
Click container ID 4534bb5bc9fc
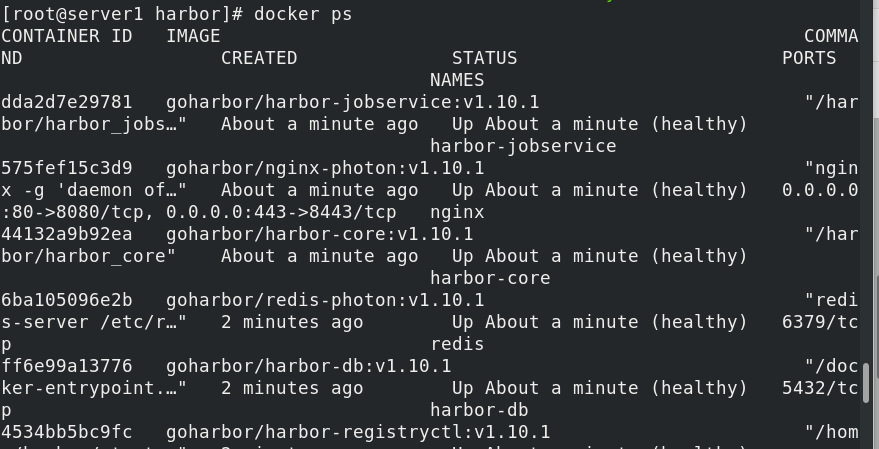67,432
